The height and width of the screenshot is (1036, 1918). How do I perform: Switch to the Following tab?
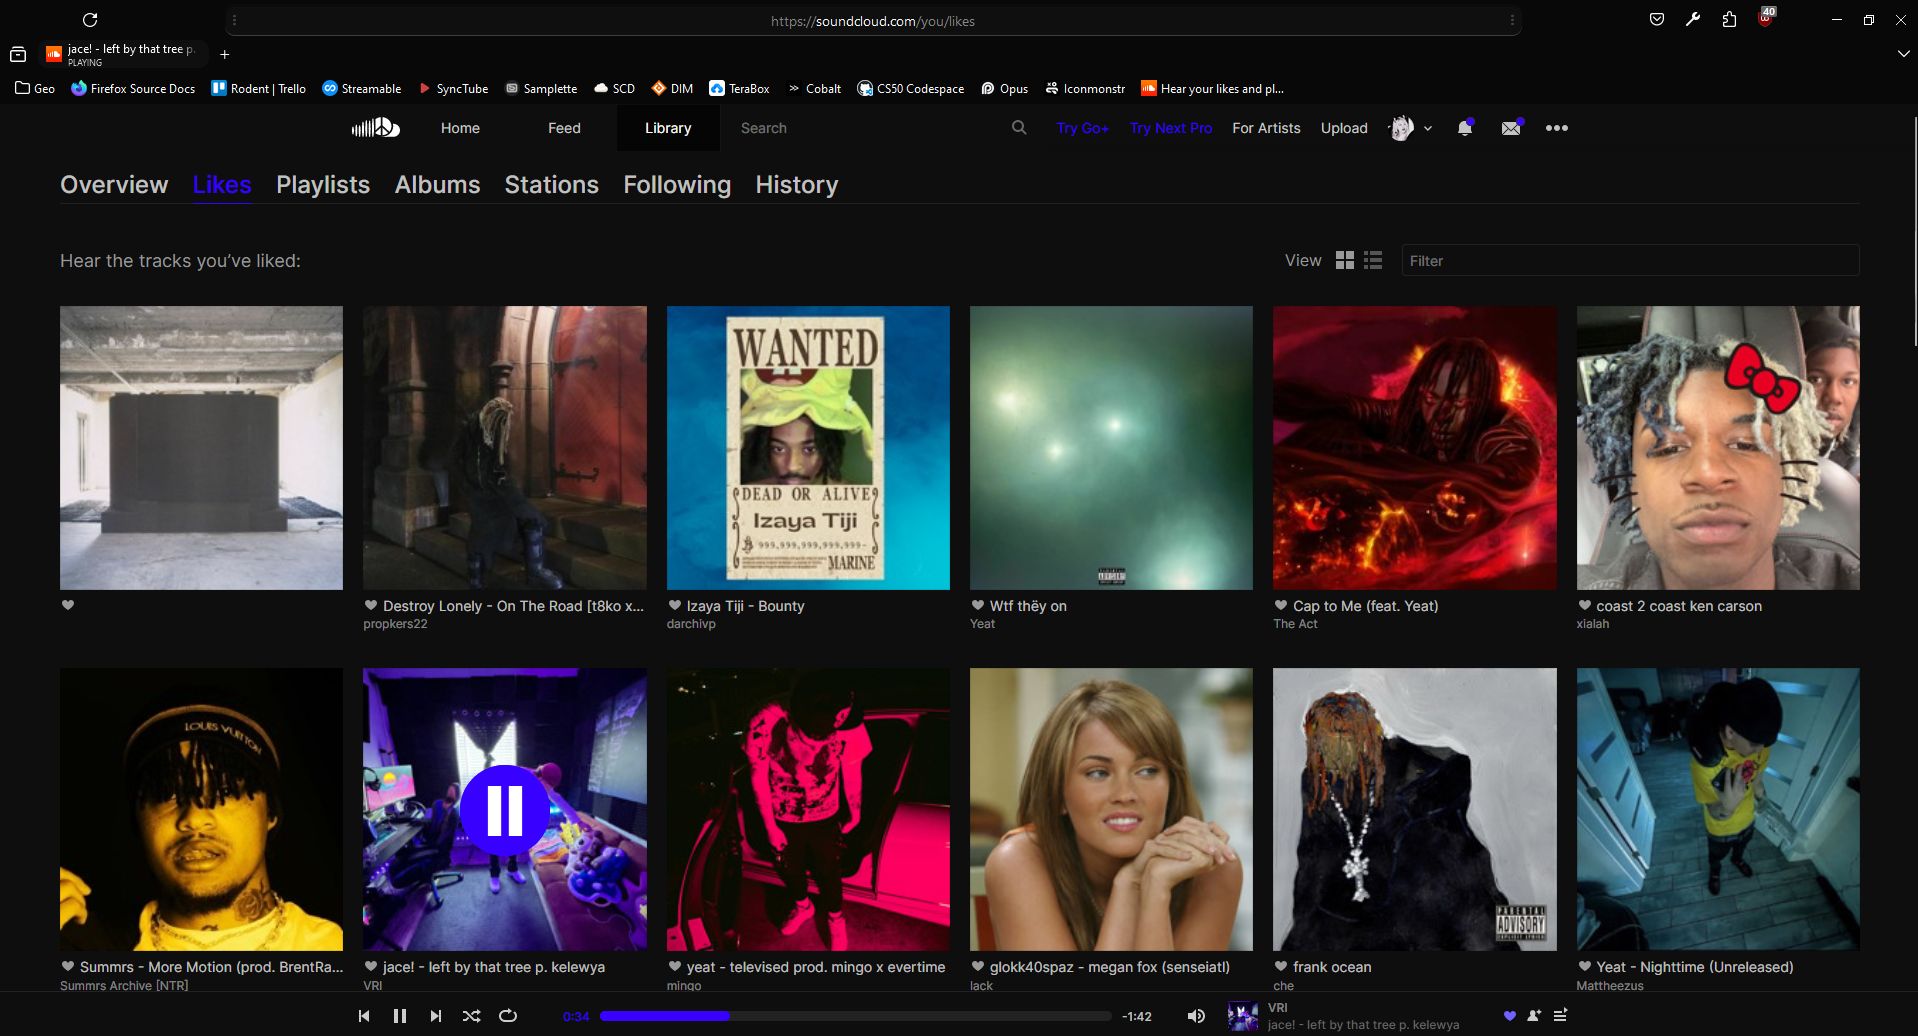click(677, 185)
